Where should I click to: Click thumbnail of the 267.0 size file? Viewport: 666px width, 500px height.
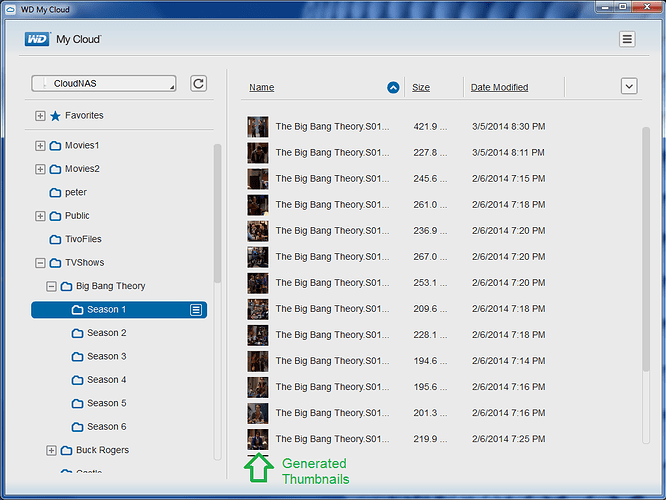(258, 257)
